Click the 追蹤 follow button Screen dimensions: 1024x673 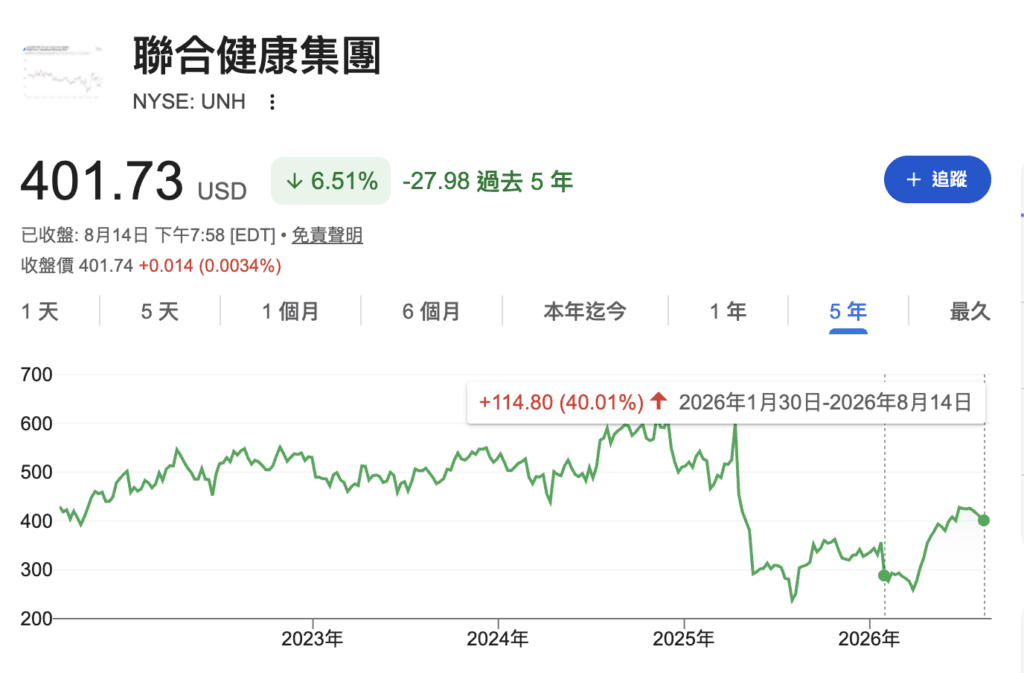(937, 180)
